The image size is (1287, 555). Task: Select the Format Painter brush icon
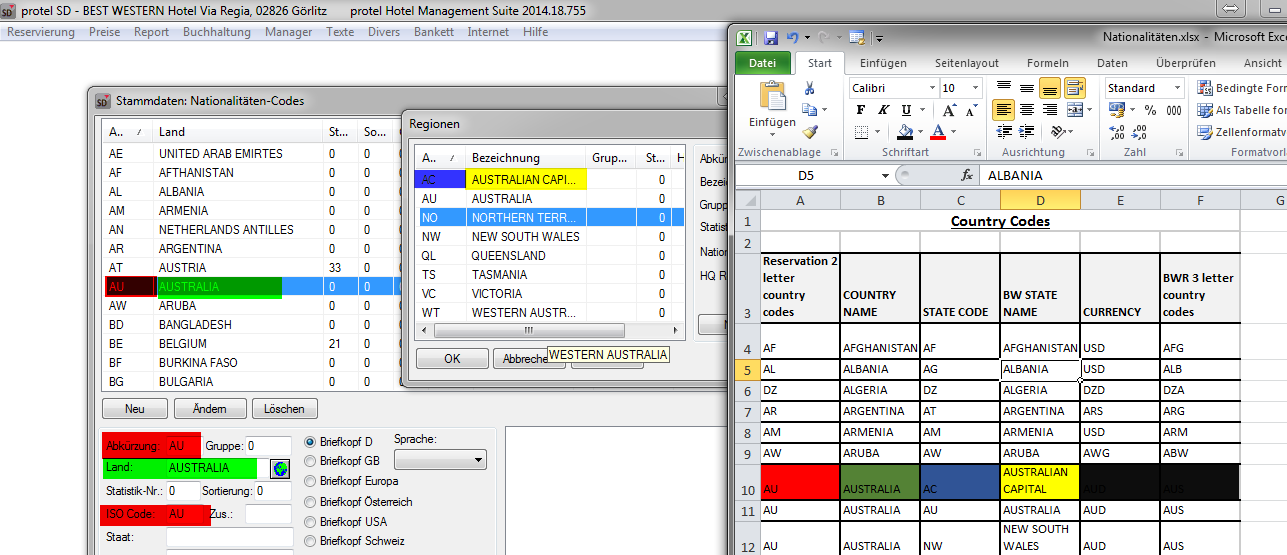click(x=809, y=131)
